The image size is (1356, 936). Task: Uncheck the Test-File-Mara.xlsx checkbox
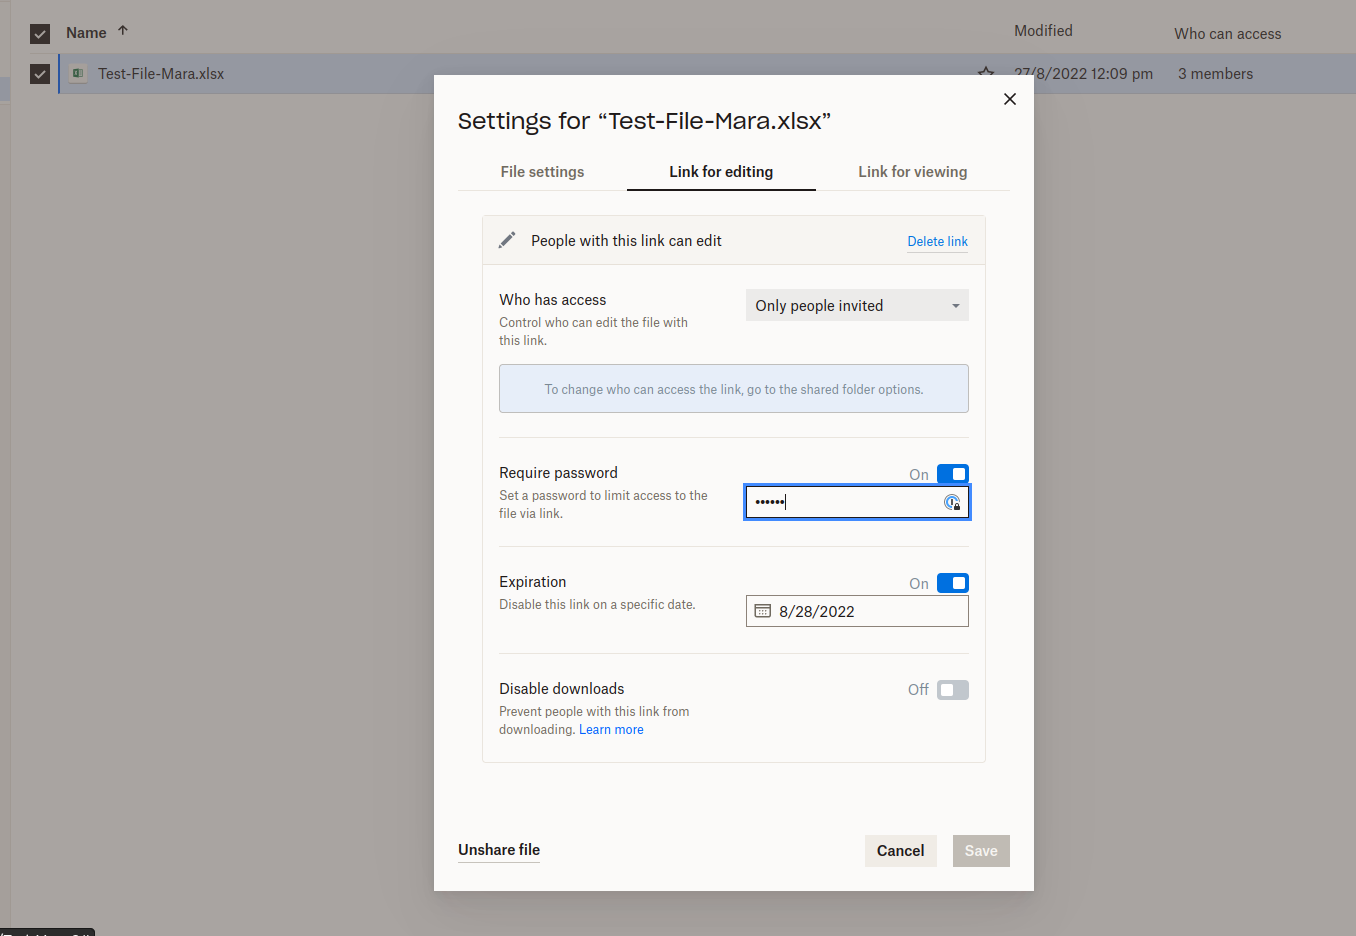tap(40, 74)
